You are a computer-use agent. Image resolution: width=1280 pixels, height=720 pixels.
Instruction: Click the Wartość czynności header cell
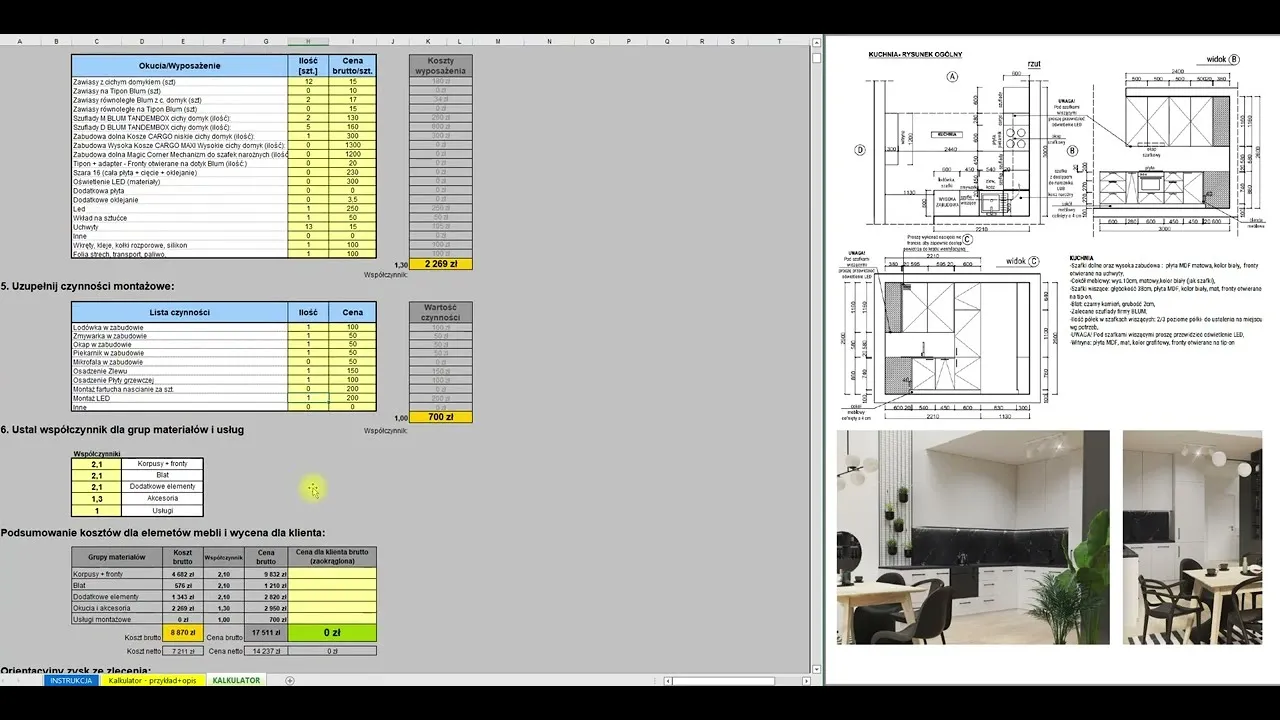441,312
